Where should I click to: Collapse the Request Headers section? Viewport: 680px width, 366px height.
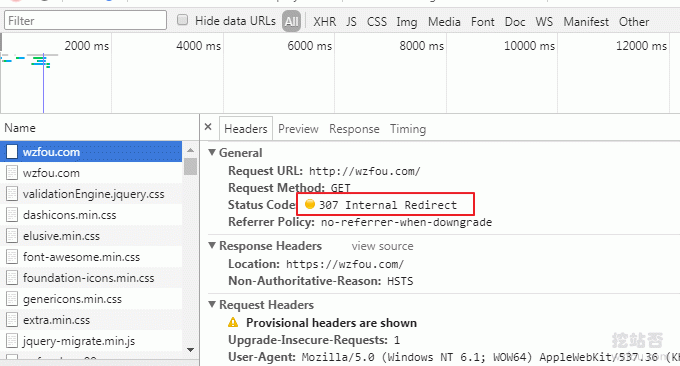pyautogui.click(x=212, y=304)
